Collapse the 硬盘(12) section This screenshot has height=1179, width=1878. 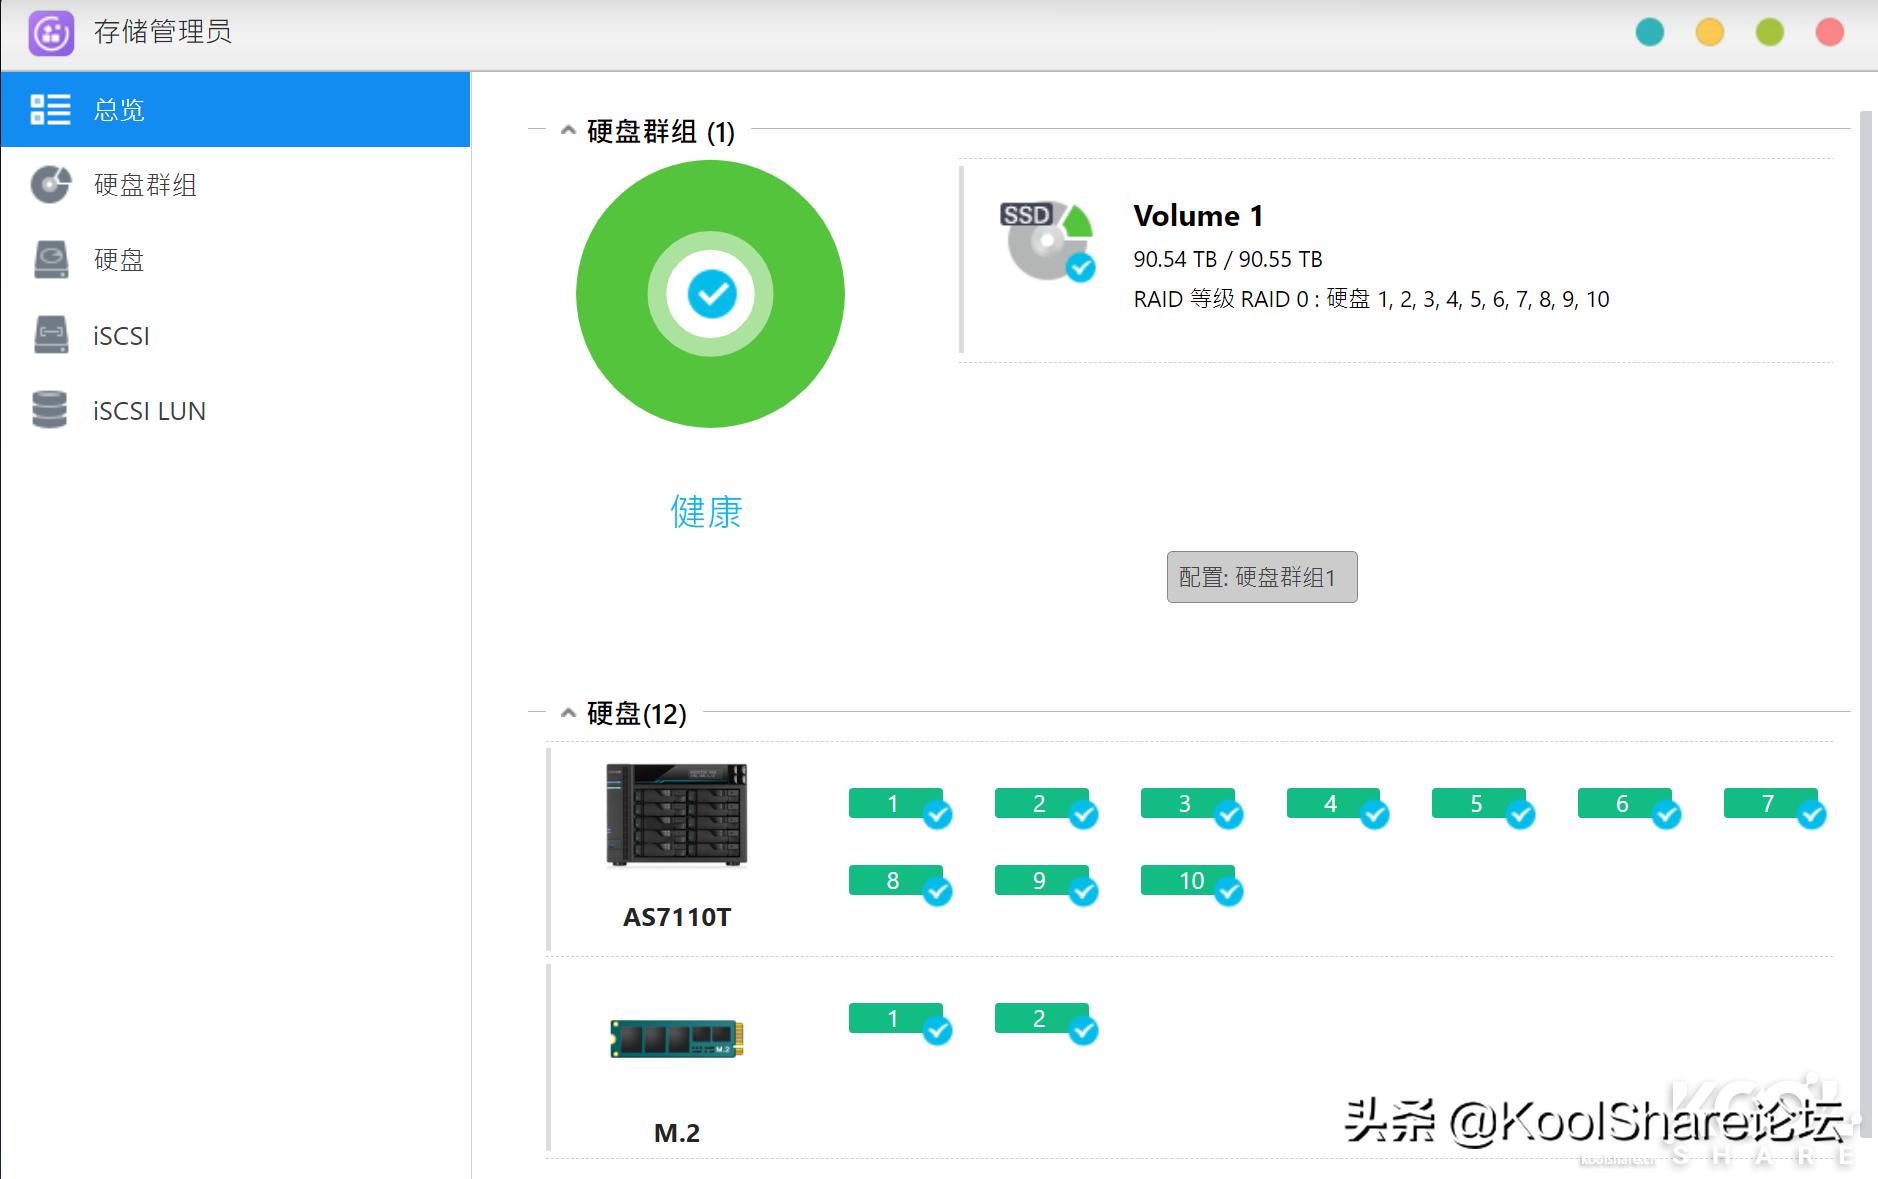pyautogui.click(x=567, y=712)
